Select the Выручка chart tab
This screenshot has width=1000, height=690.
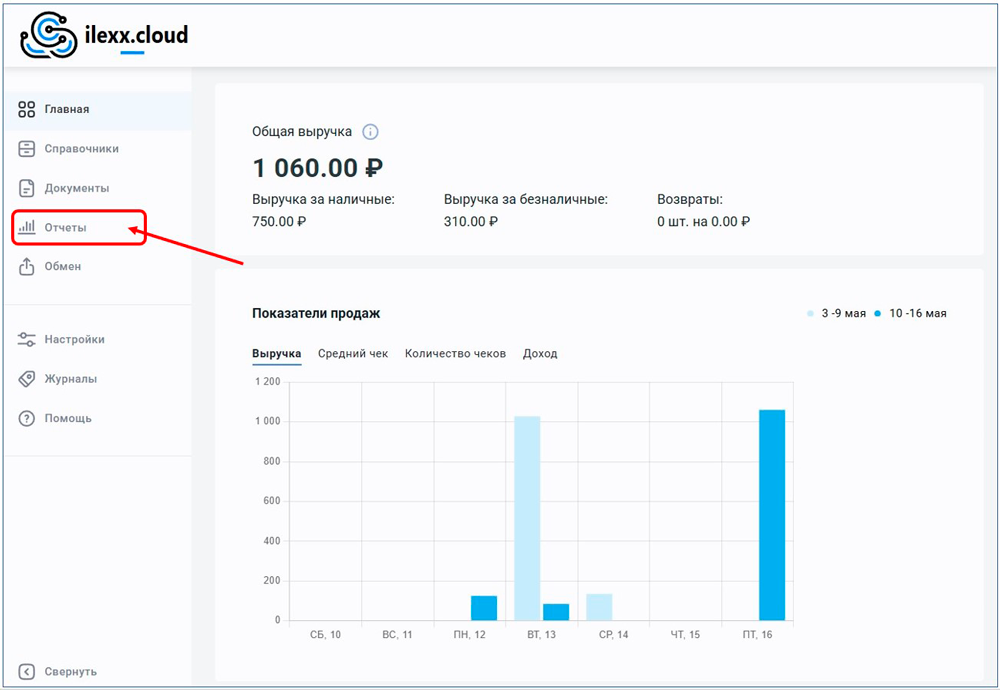click(x=277, y=354)
